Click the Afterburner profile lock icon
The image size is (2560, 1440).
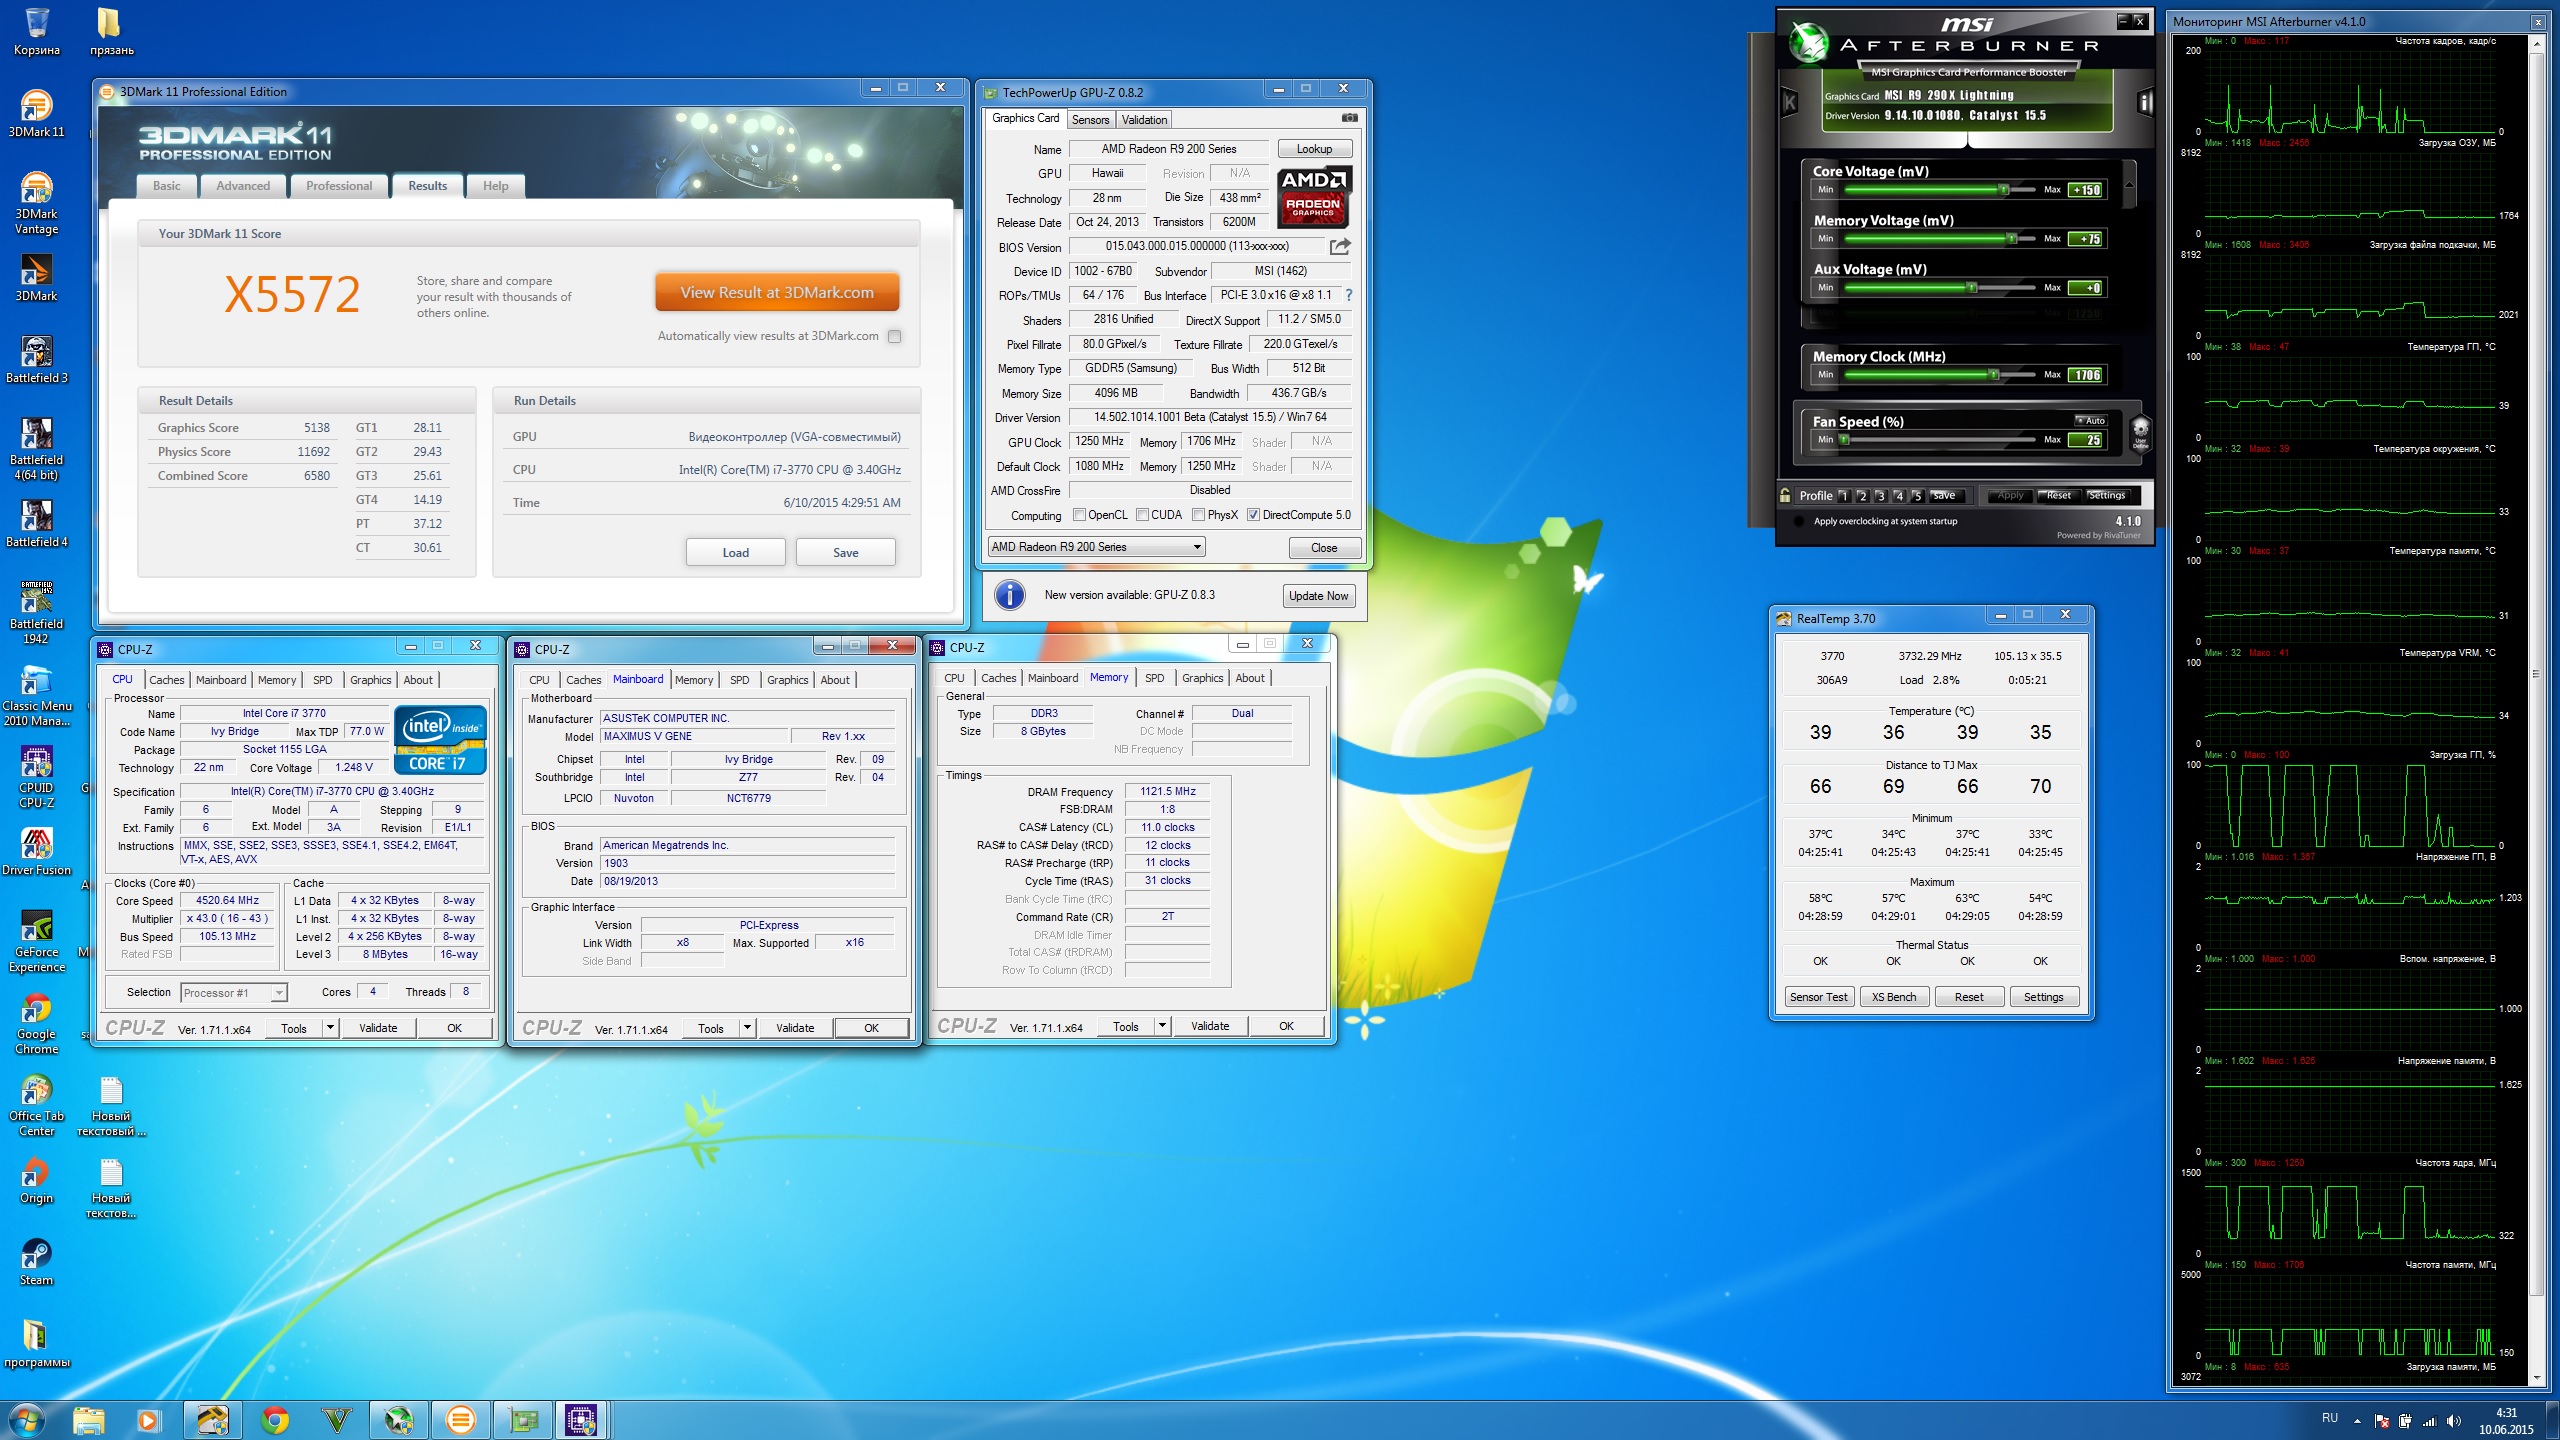coord(1785,495)
